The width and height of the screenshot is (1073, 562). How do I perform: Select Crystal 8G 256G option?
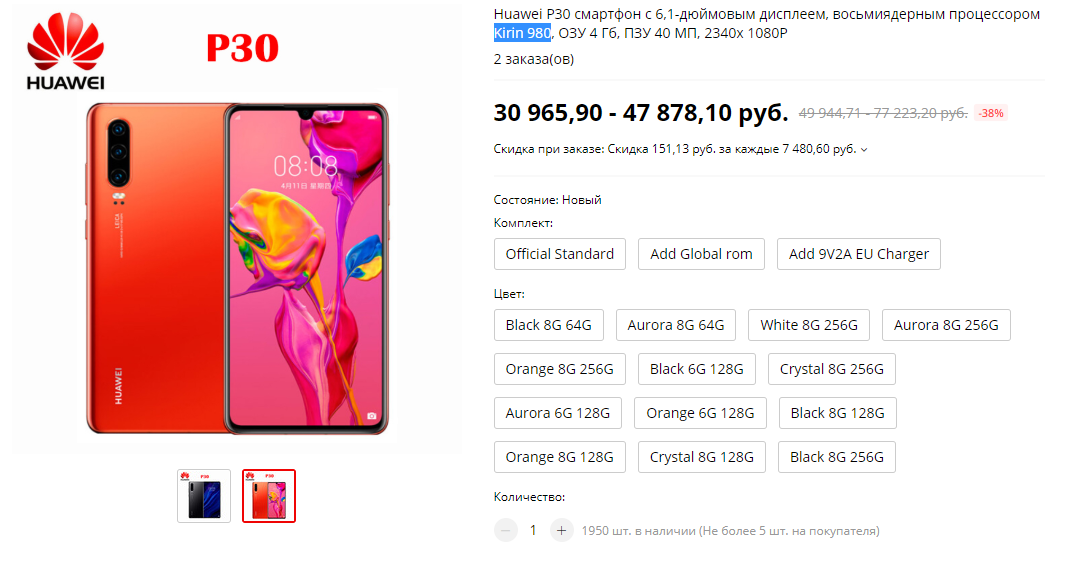(x=832, y=369)
